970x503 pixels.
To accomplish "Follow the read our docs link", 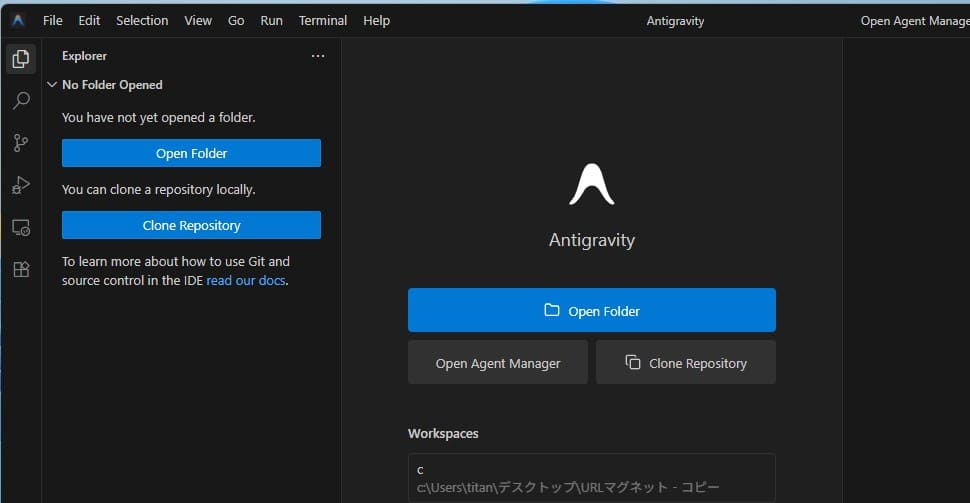I will coord(246,281).
